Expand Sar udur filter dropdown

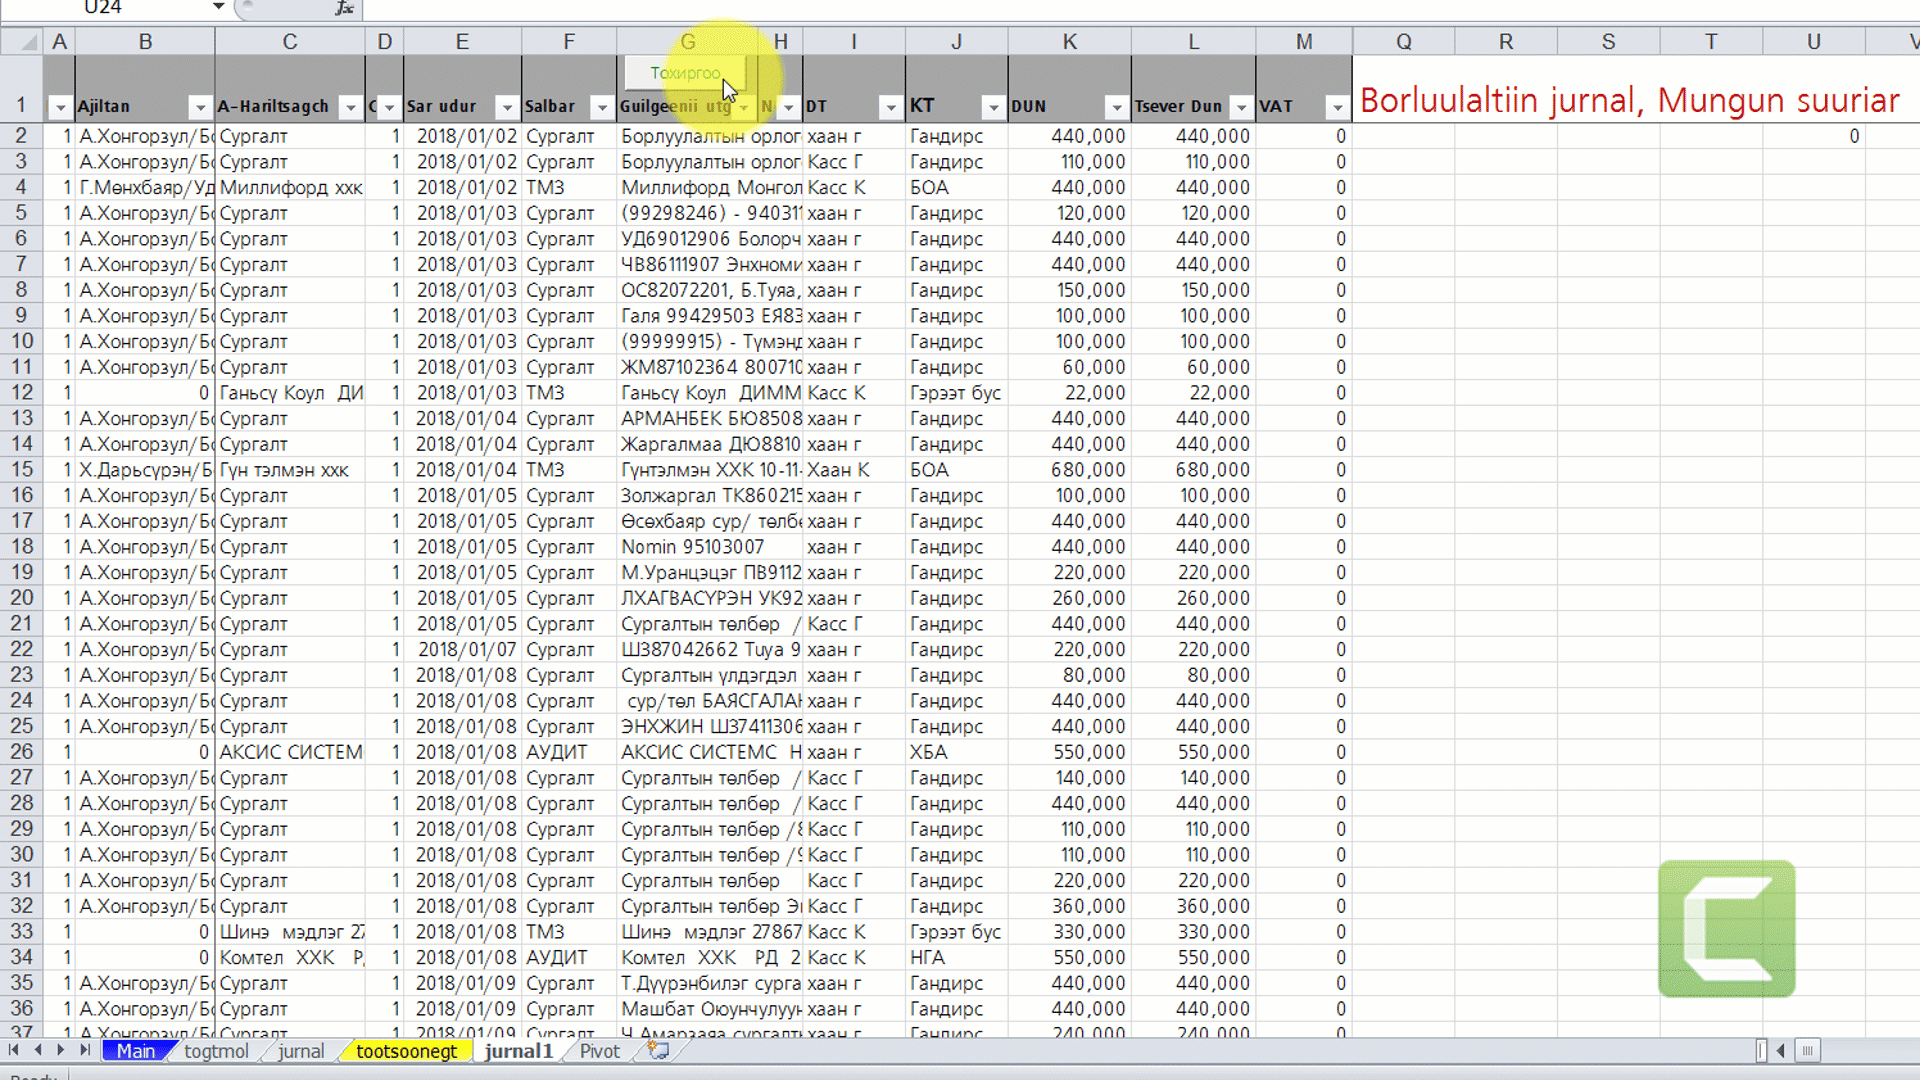click(507, 107)
